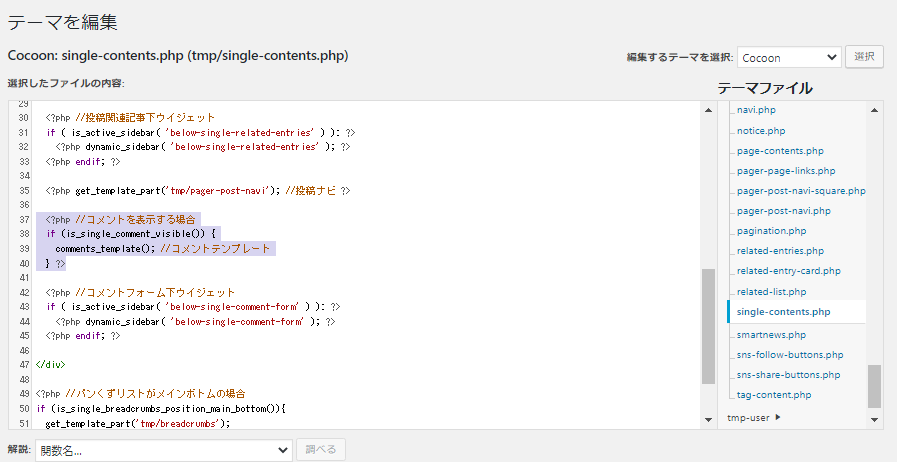The width and height of the screenshot is (897, 462).
Task: Select page-contents.php theme file
Action: (x=779, y=150)
